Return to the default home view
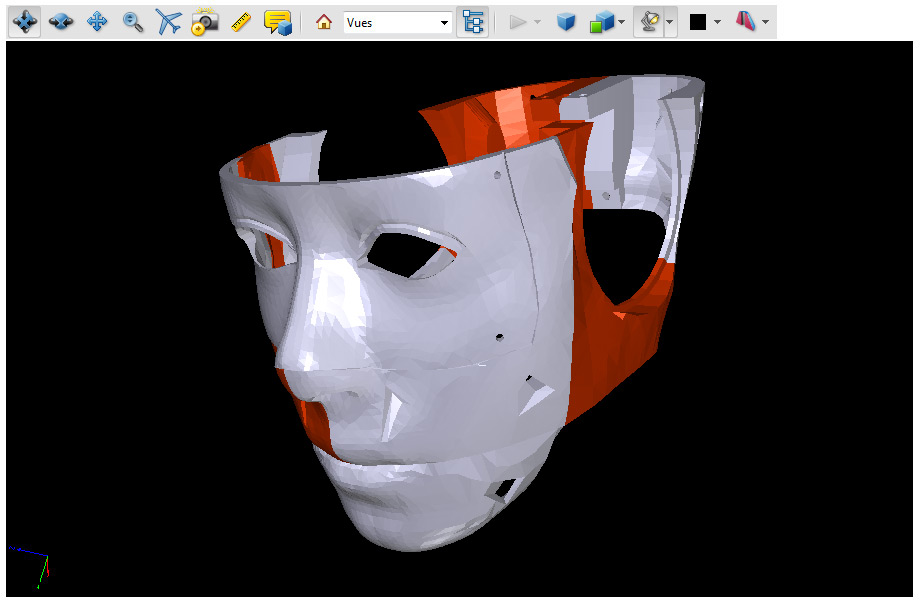Image resolution: width=920 pixels, height=605 pixels. tap(323, 22)
